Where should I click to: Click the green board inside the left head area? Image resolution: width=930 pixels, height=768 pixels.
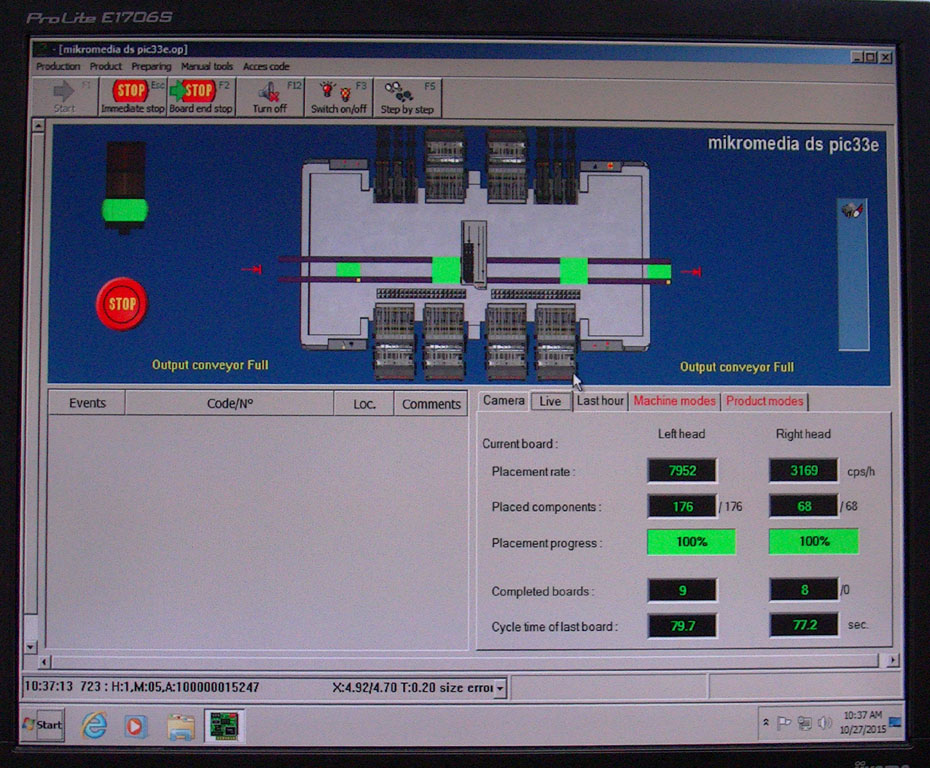click(x=445, y=270)
